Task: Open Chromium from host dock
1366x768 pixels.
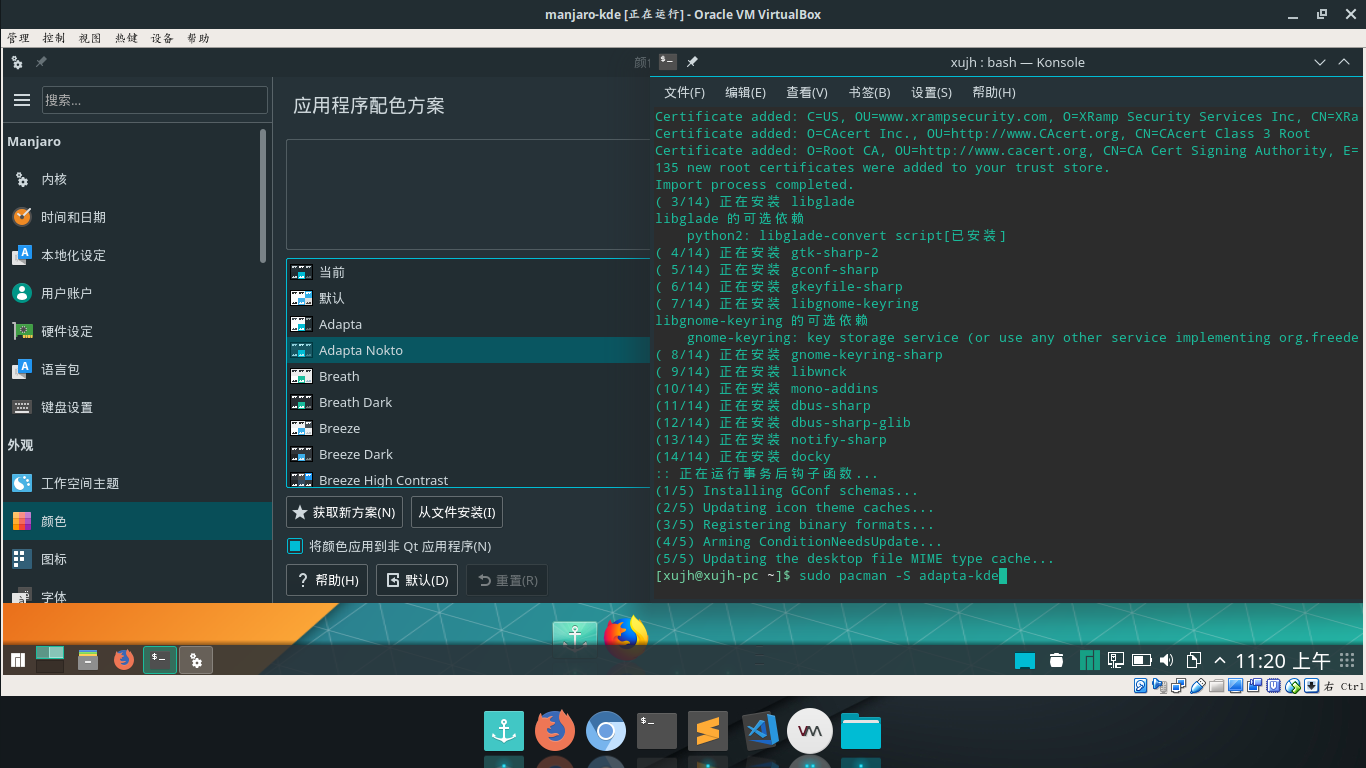Action: pyautogui.click(x=606, y=732)
